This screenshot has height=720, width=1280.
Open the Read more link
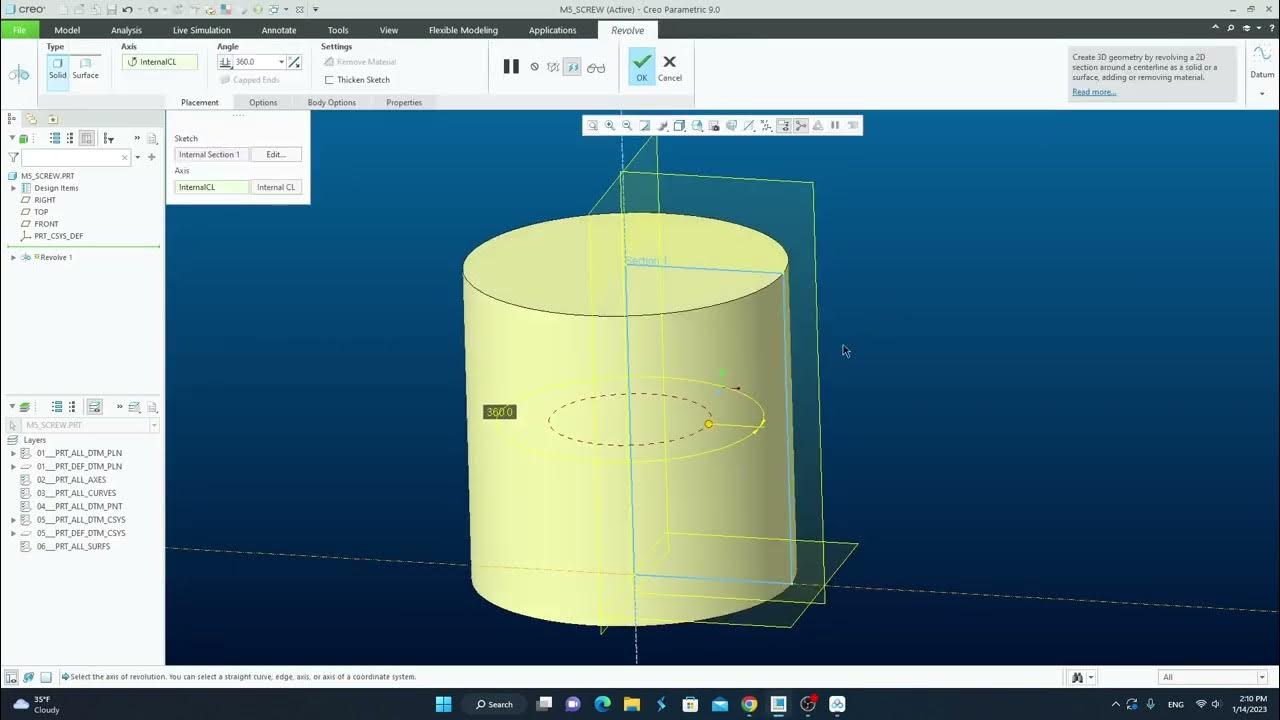click(x=1094, y=92)
